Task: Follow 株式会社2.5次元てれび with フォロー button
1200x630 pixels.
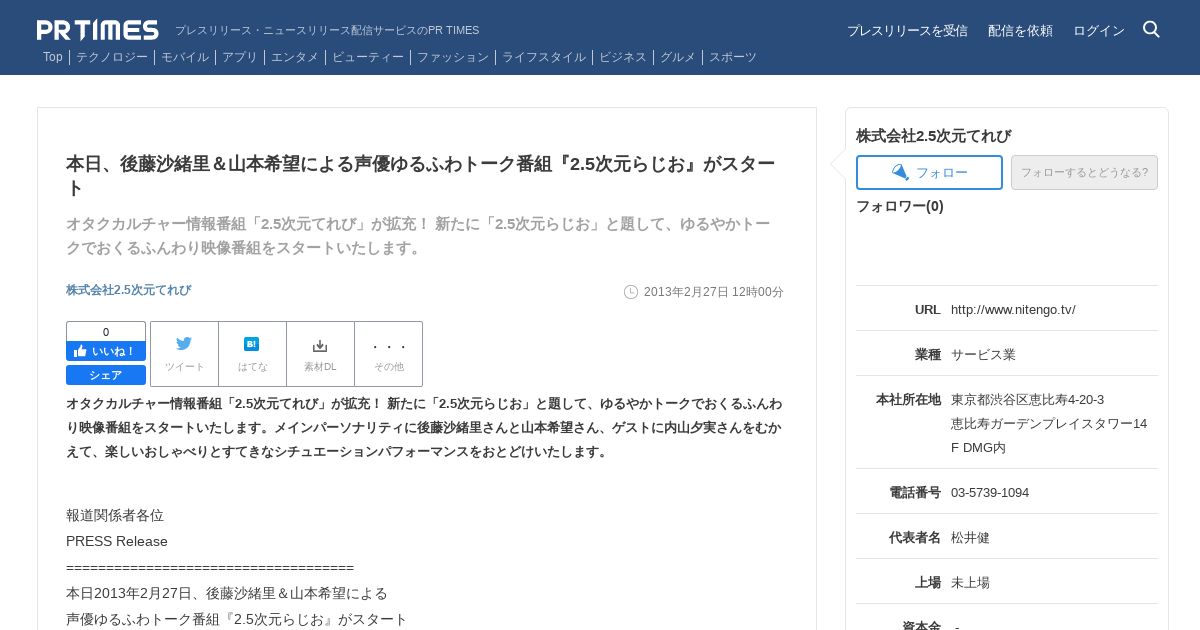Action: point(929,172)
